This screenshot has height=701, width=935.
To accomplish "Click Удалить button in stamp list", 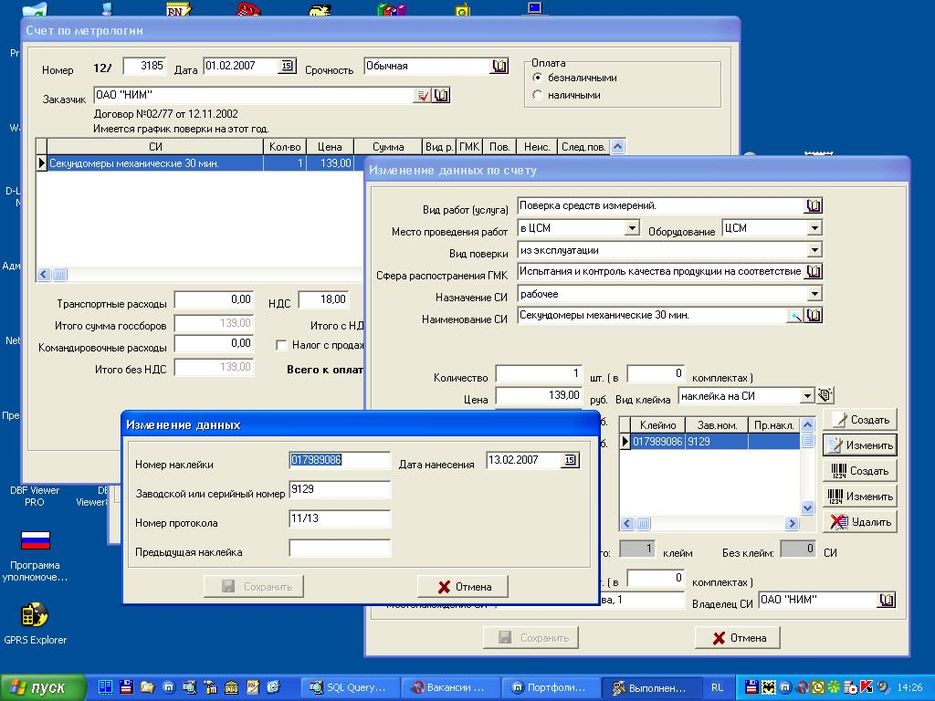I will 860,522.
